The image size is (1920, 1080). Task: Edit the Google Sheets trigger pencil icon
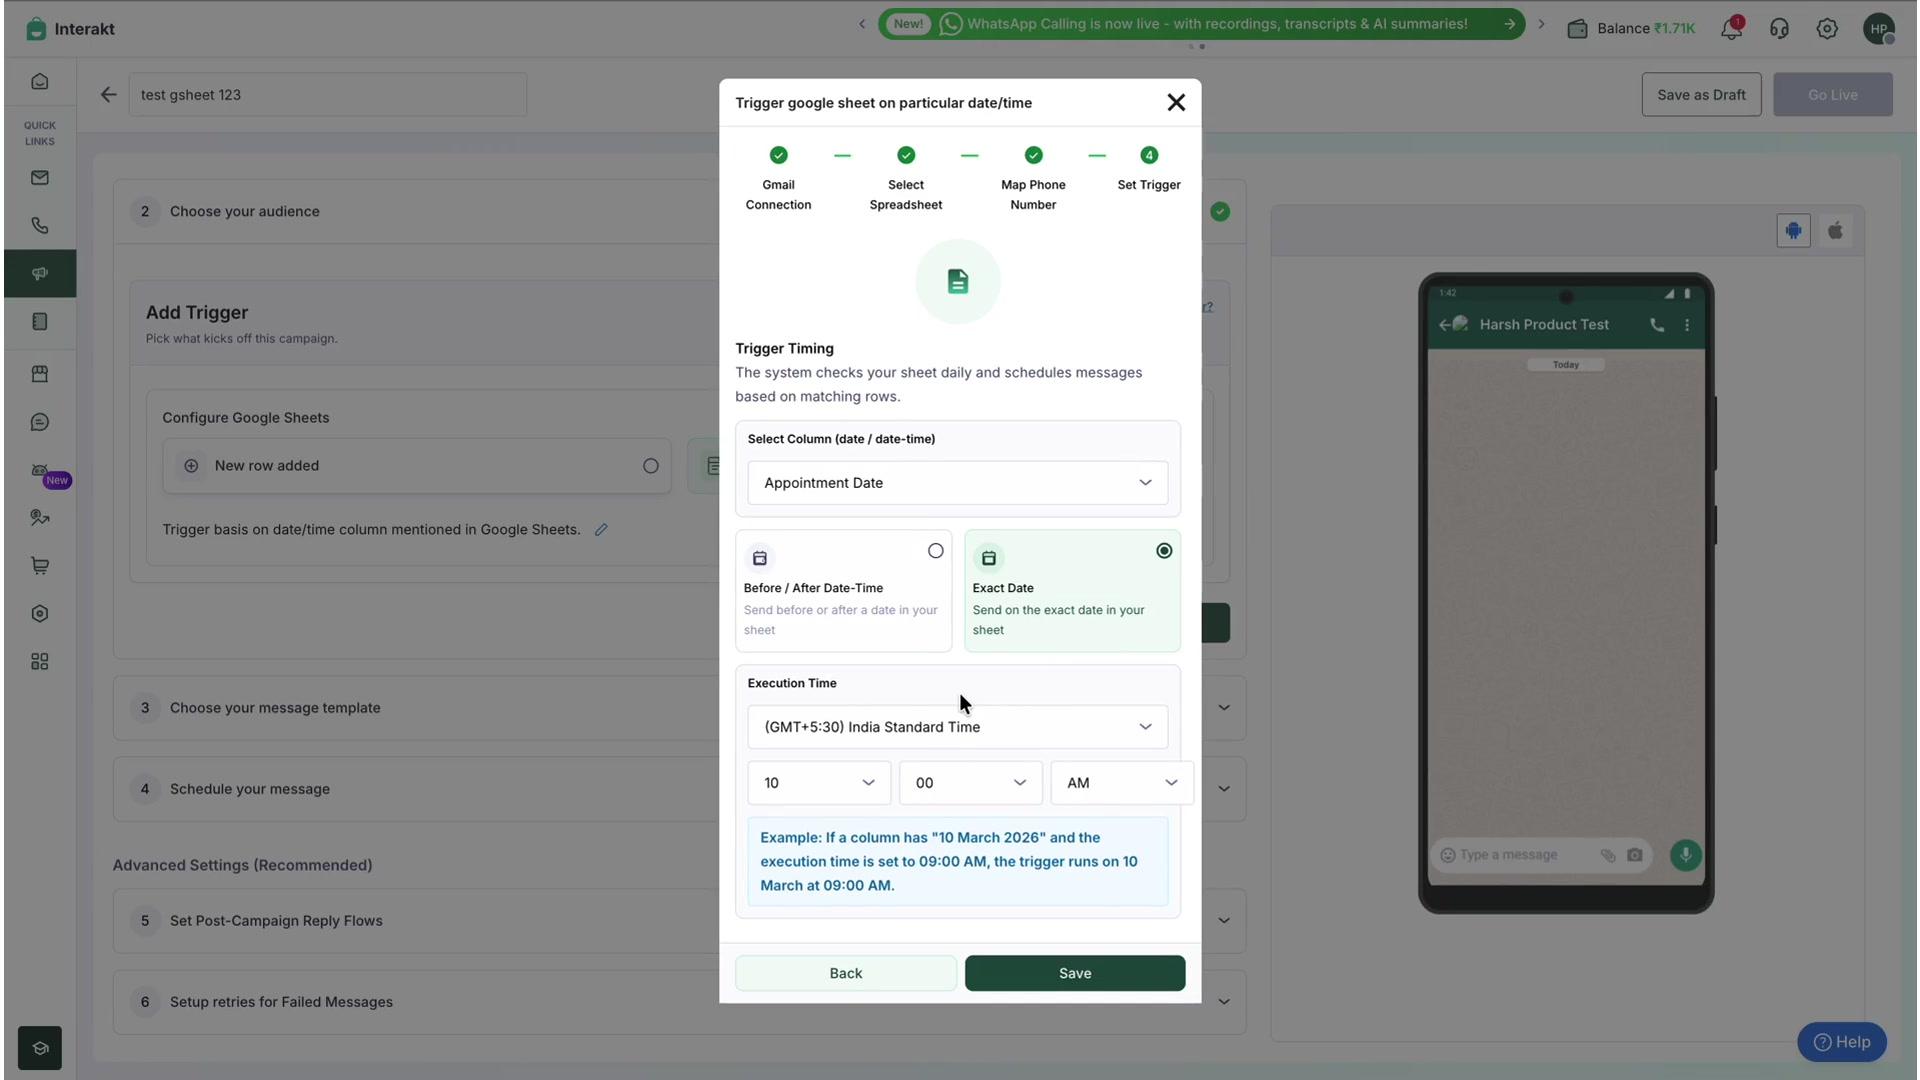pos(601,530)
